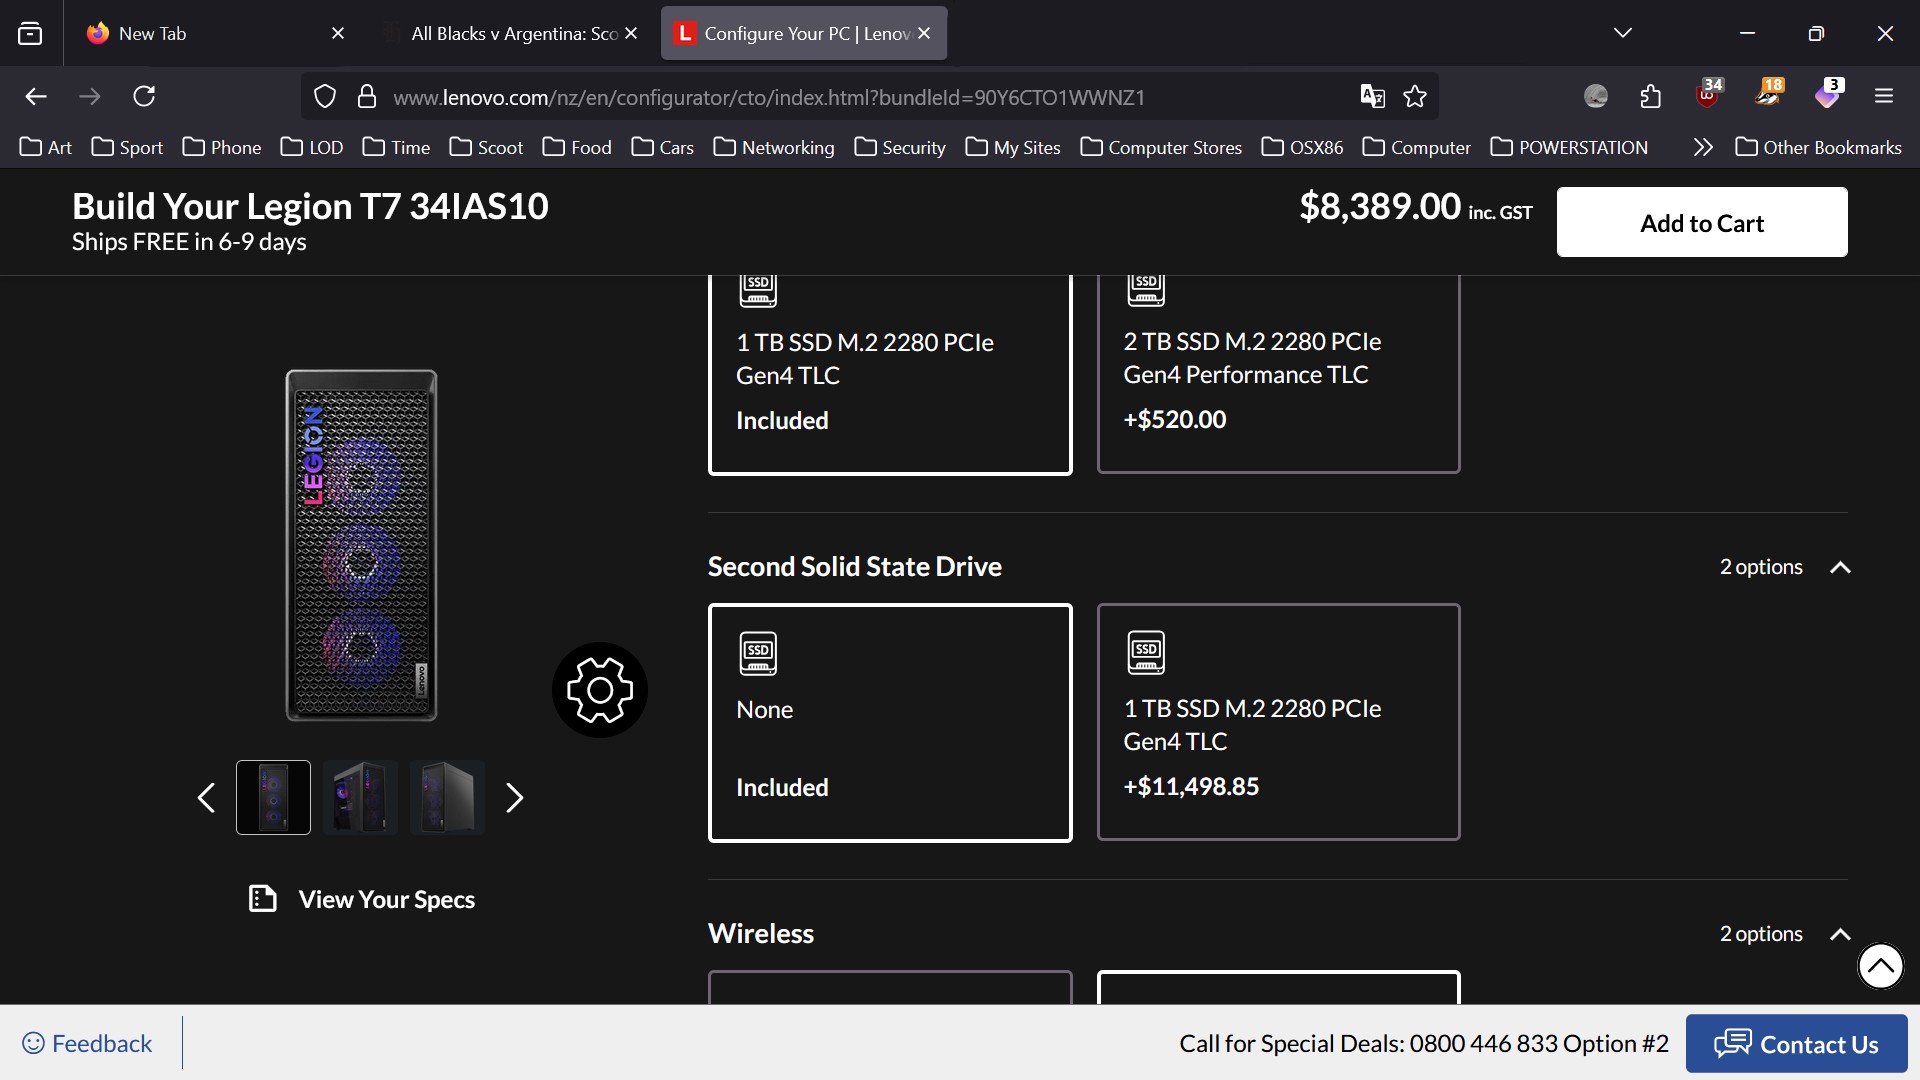Click Add to Cart button
Image resolution: width=1920 pixels, height=1080 pixels.
(x=1701, y=222)
